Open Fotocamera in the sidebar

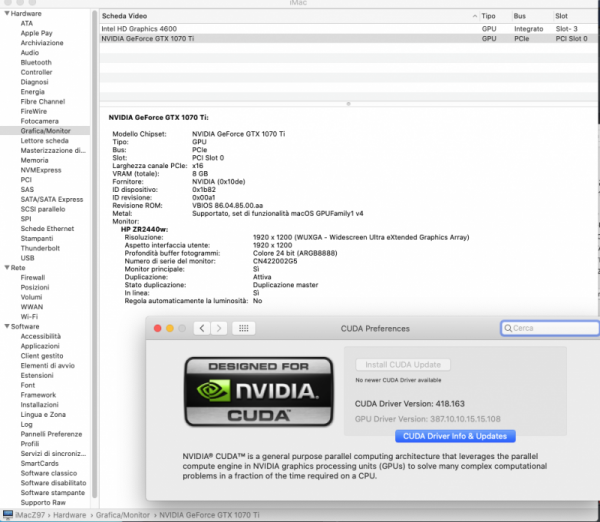pos(39,121)
